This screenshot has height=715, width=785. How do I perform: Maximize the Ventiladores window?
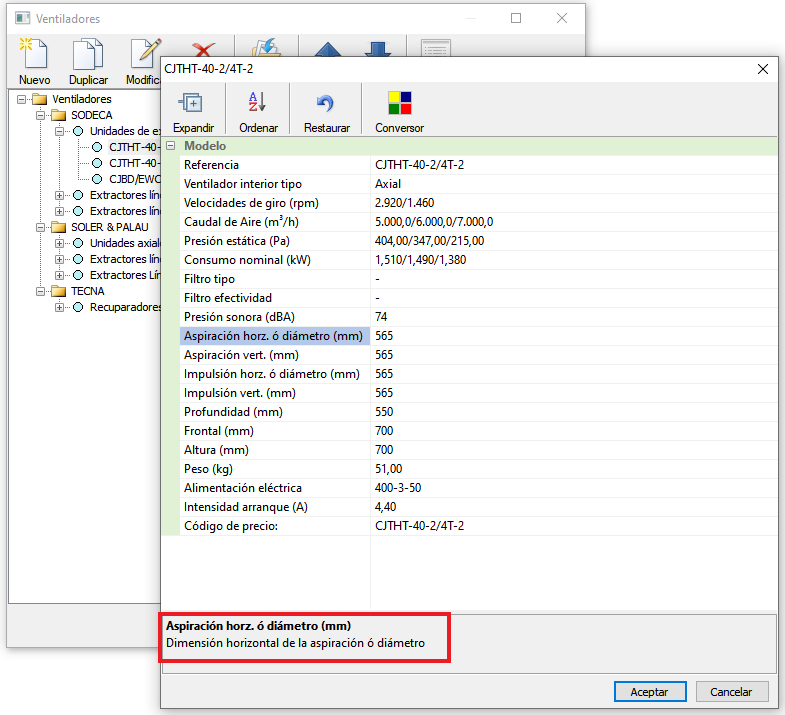pos(516,19)
